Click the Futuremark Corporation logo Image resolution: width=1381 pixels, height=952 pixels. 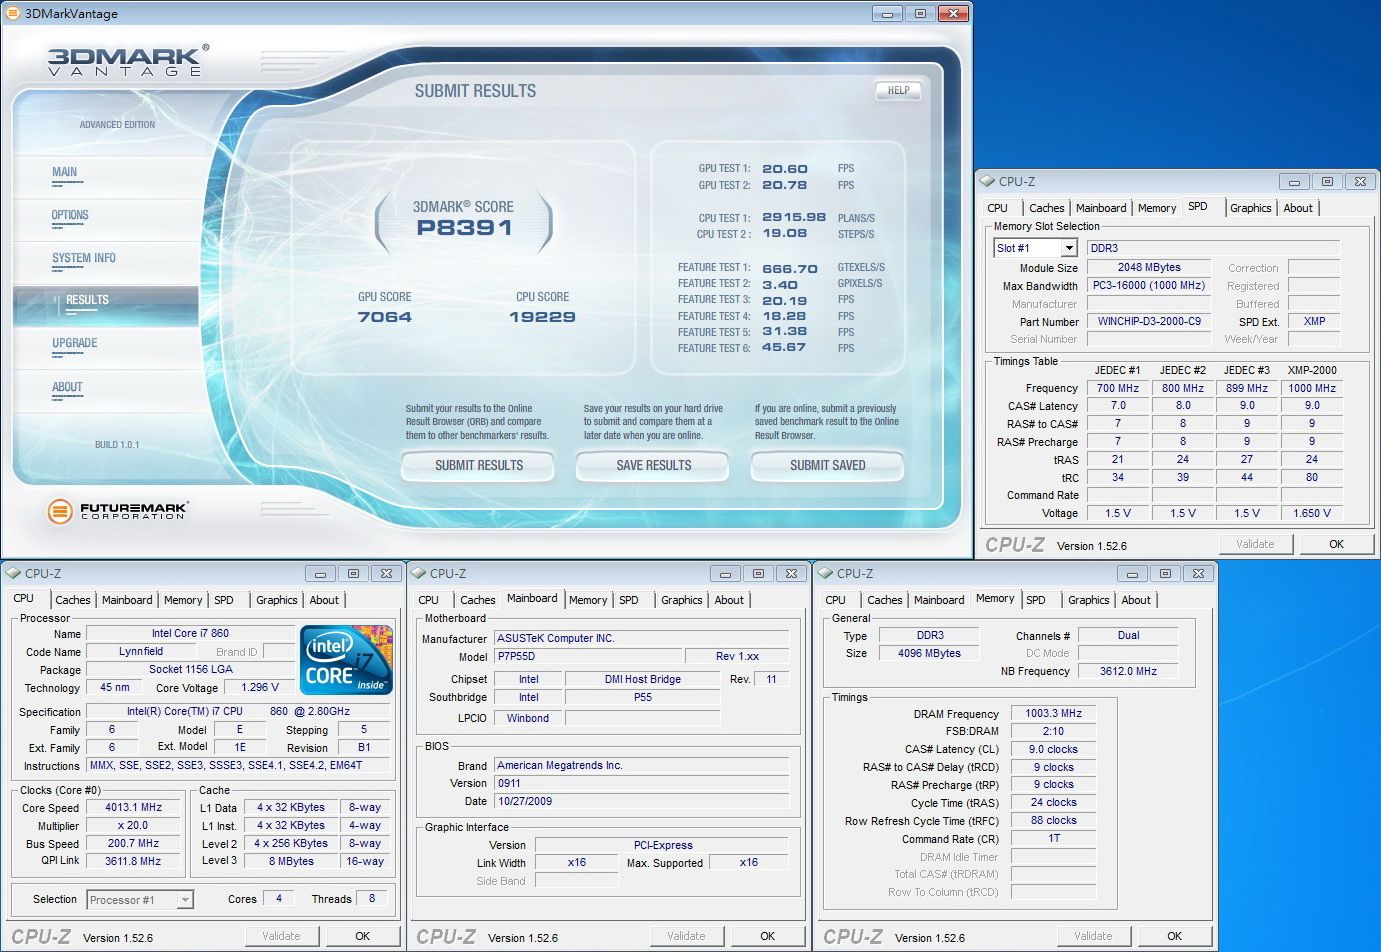click(116, 511)
